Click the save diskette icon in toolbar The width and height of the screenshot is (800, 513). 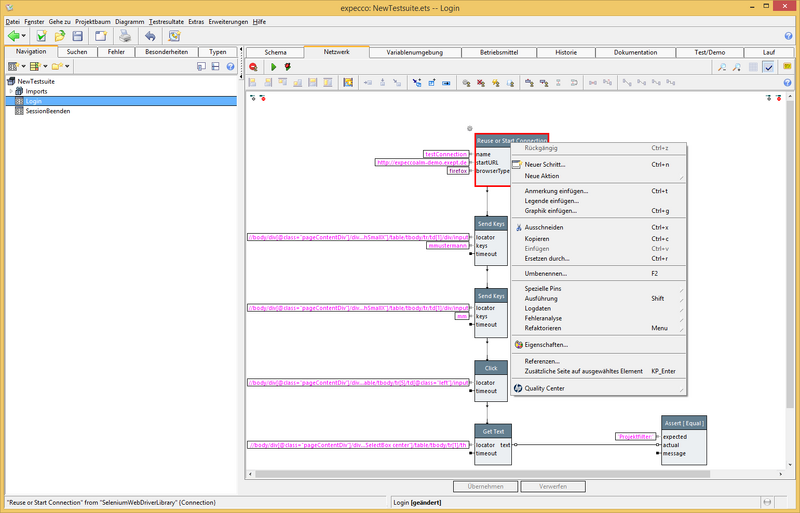(x=79, y=36)
